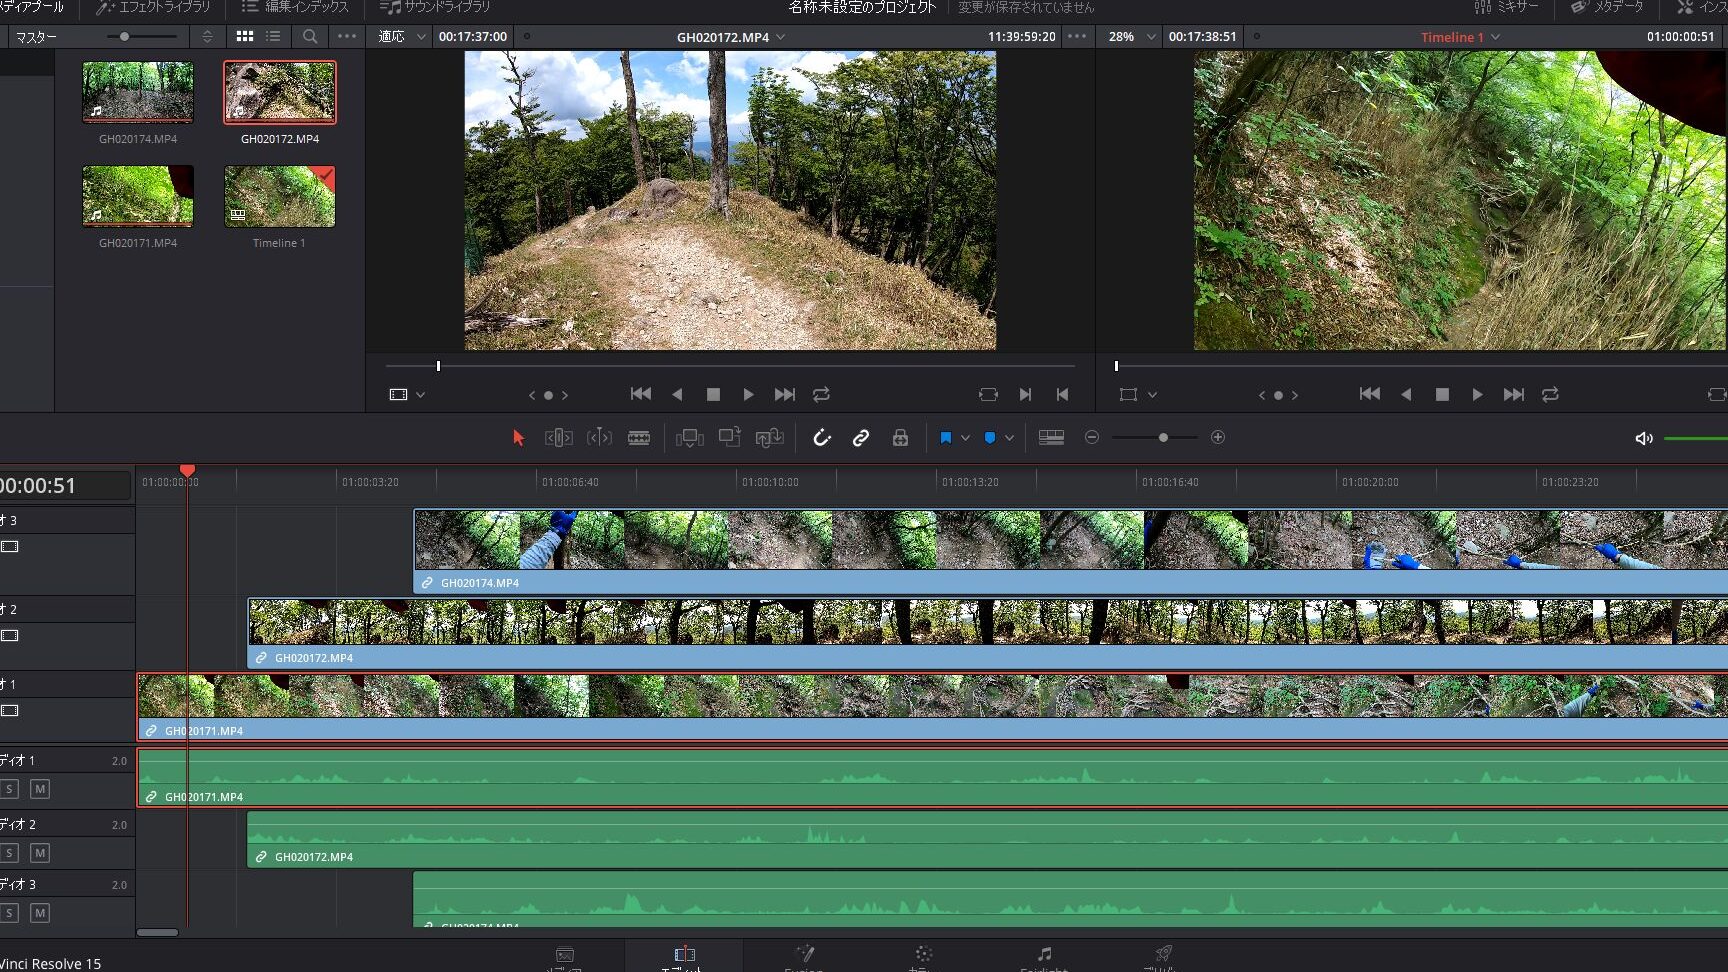
Task: Click the timeline zoom-in plus icon
Action: coord(1217,437)
